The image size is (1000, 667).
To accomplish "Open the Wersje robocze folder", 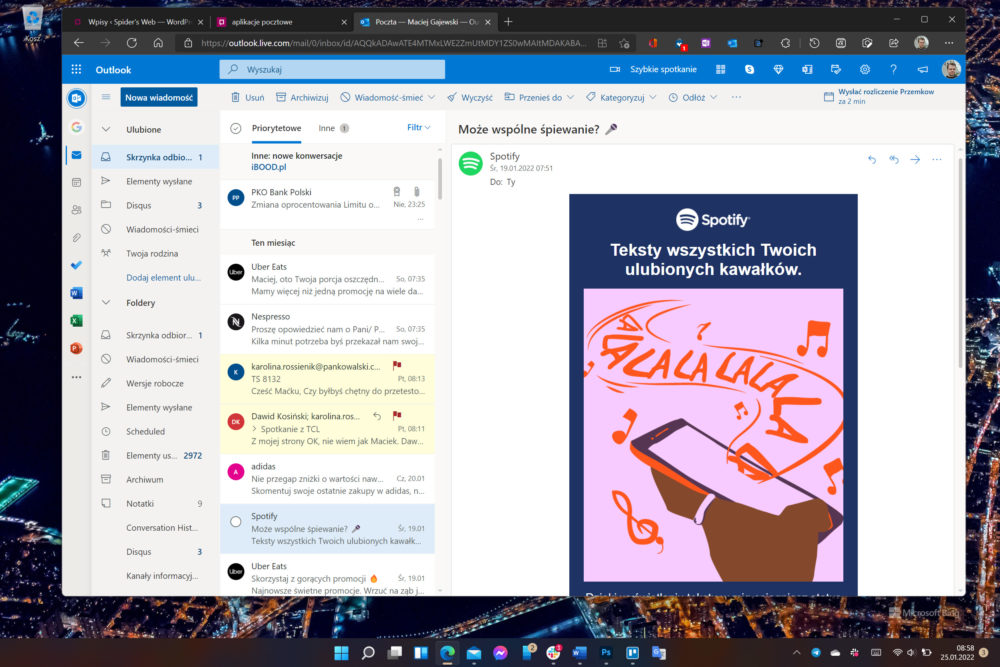I will pyautogui.click(x=156, y=383).
